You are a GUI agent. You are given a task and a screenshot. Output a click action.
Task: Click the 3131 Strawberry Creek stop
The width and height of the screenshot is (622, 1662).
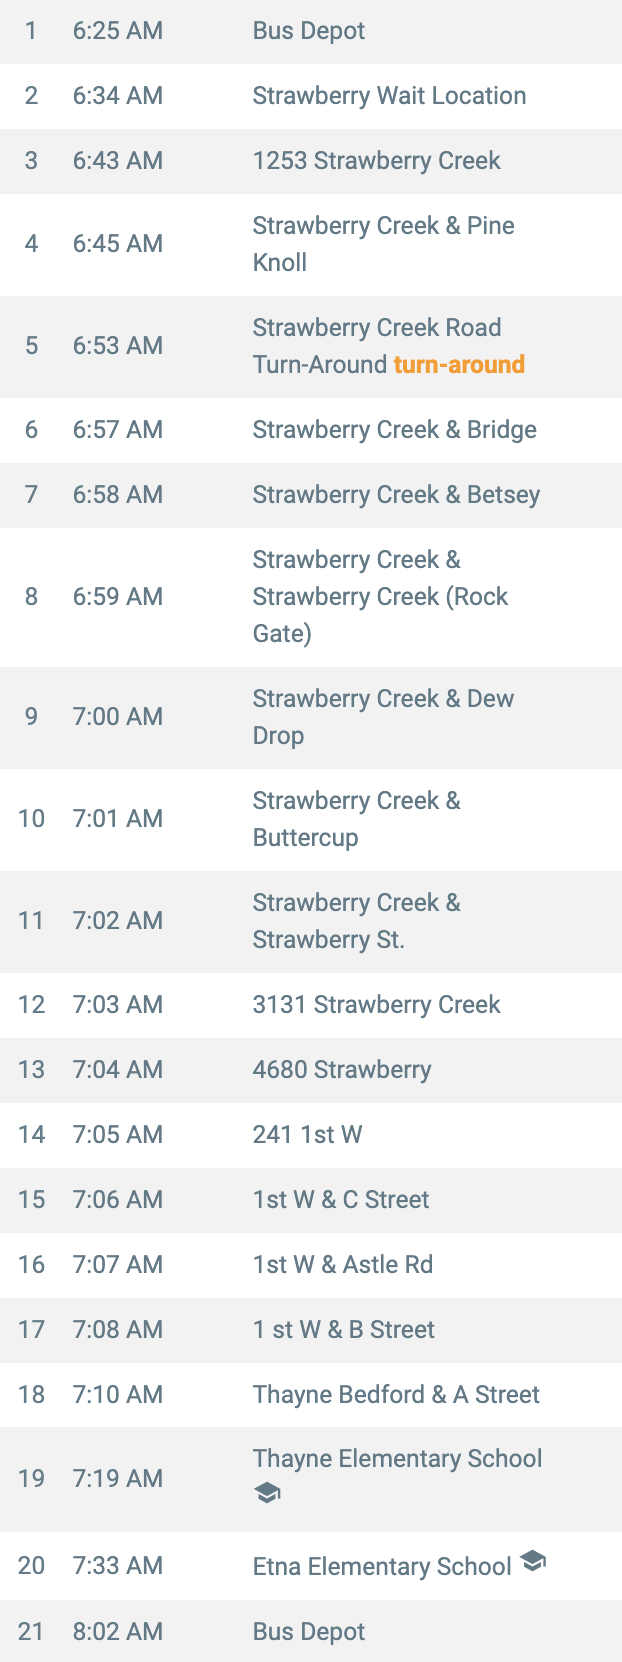coord(311,1005)
